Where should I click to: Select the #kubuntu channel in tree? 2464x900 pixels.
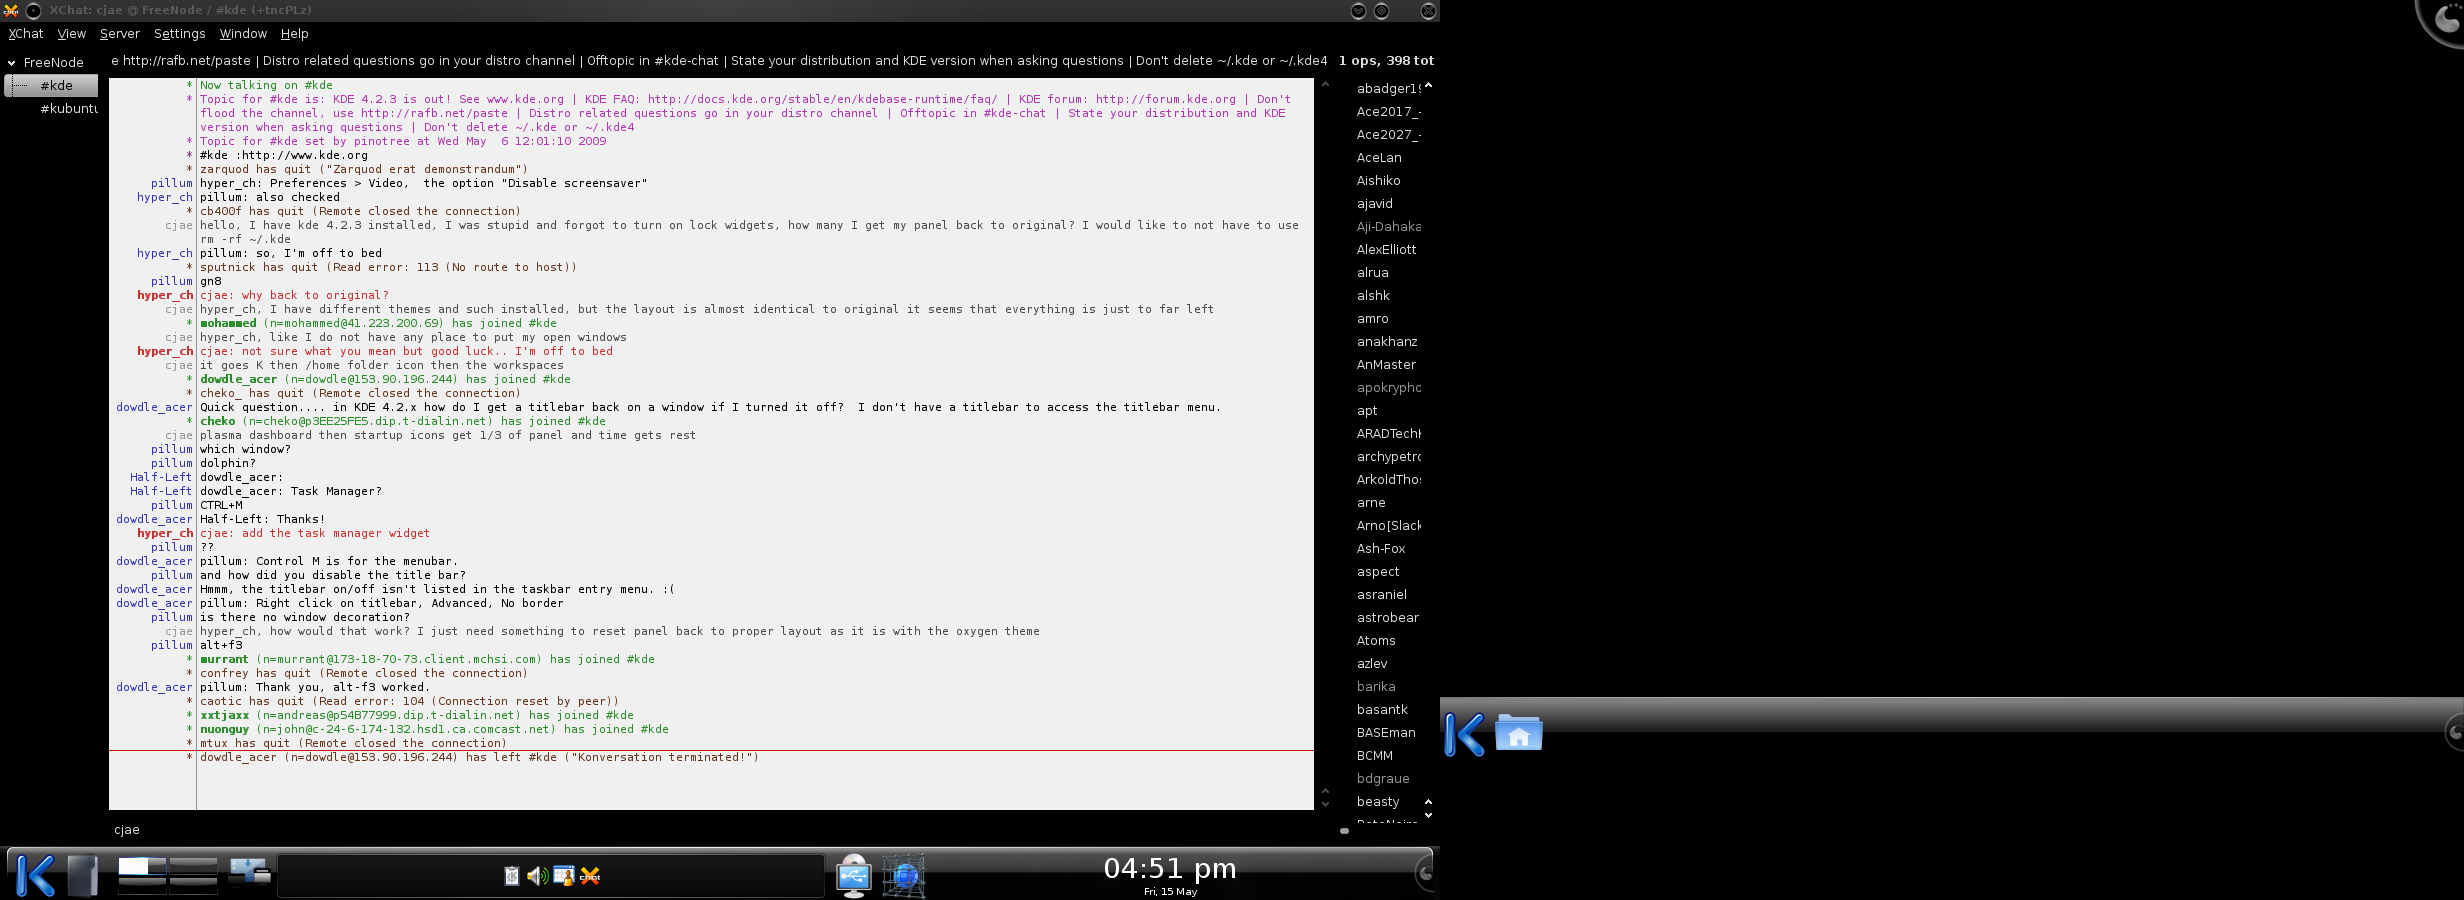[x=68, y=109]
